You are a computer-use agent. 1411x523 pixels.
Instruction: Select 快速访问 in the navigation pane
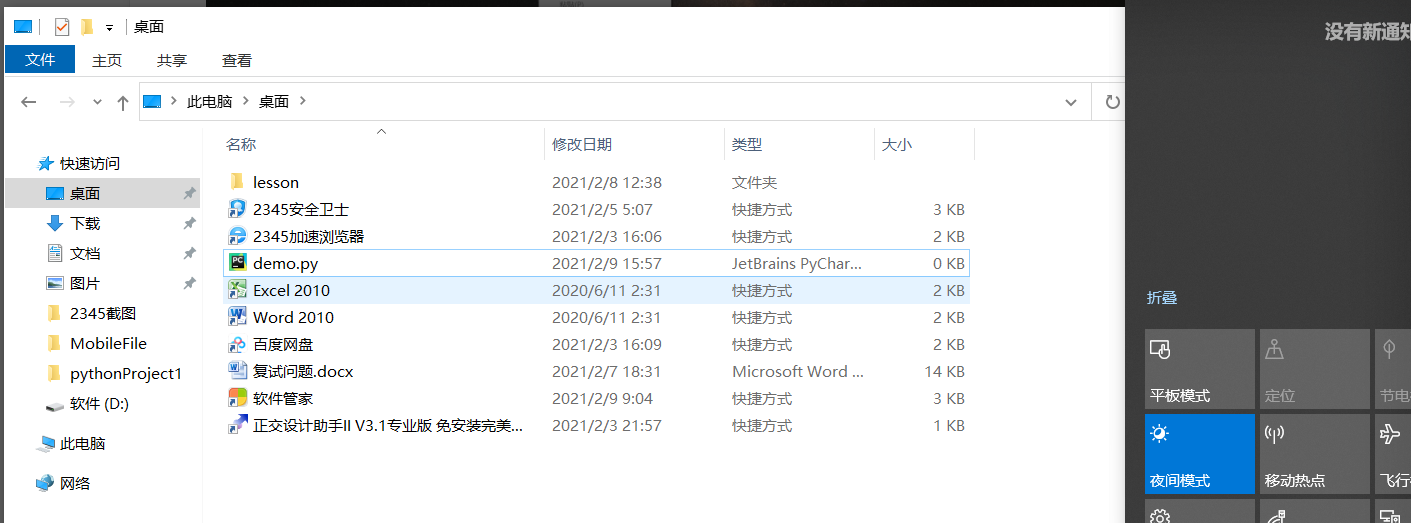[90, 163]
